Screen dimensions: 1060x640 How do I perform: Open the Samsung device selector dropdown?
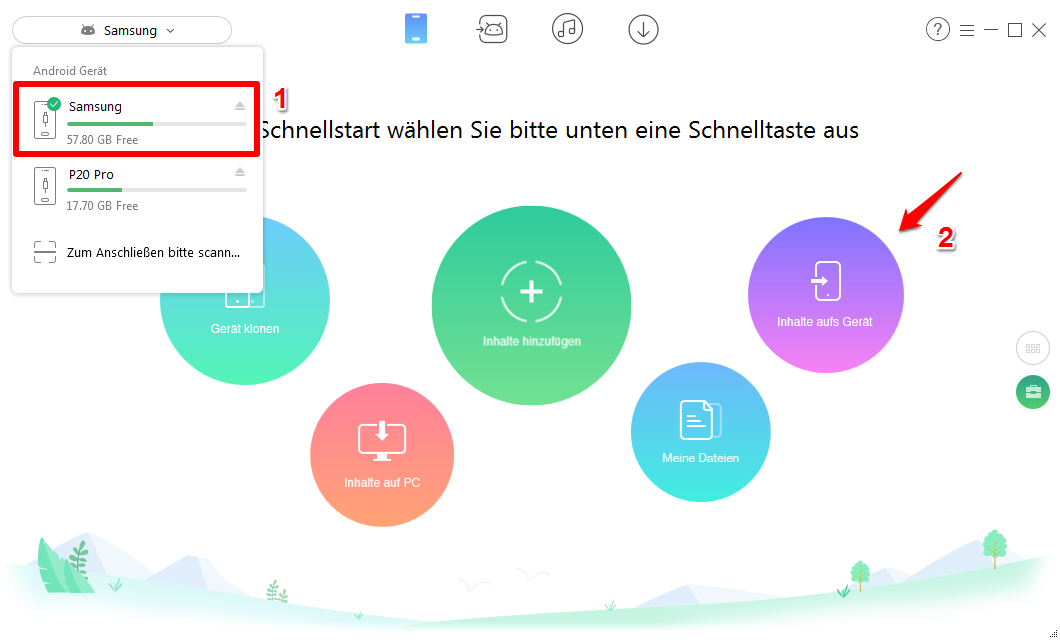click(x=121, y=30)
